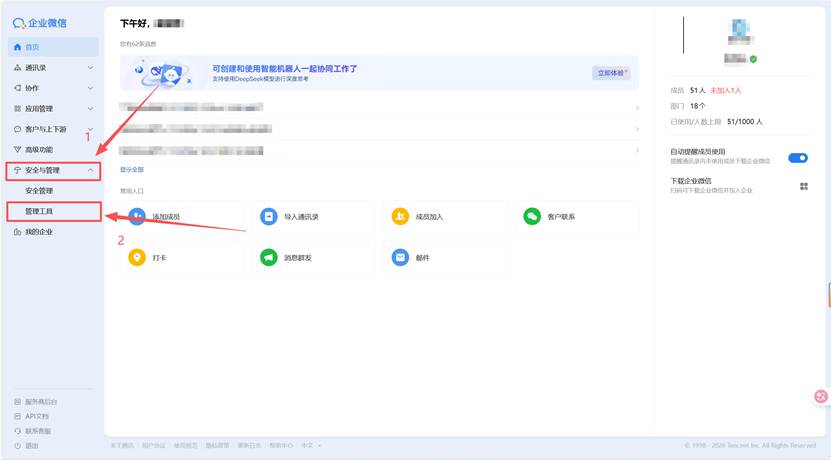Click the 客户联系 customer contact icon

(x=530, y=217)
